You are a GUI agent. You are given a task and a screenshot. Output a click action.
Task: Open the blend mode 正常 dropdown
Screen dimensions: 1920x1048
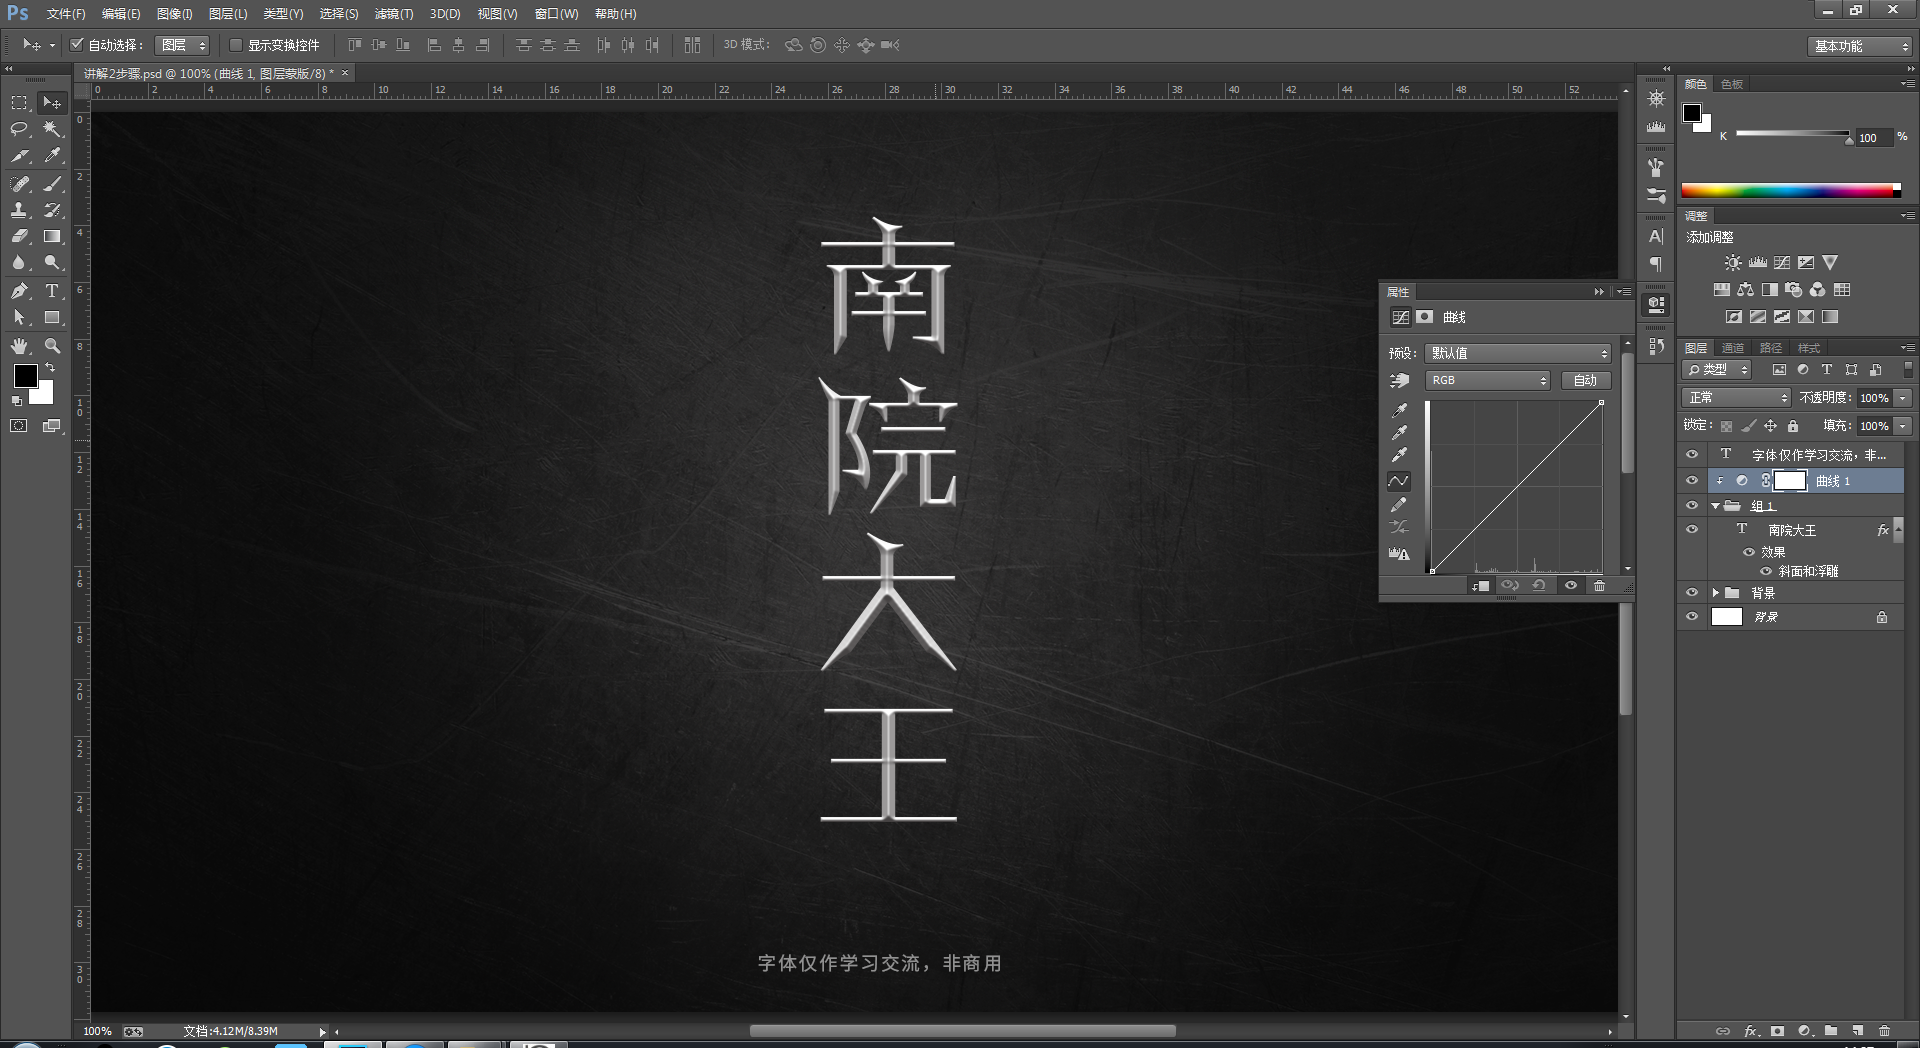1736,398
